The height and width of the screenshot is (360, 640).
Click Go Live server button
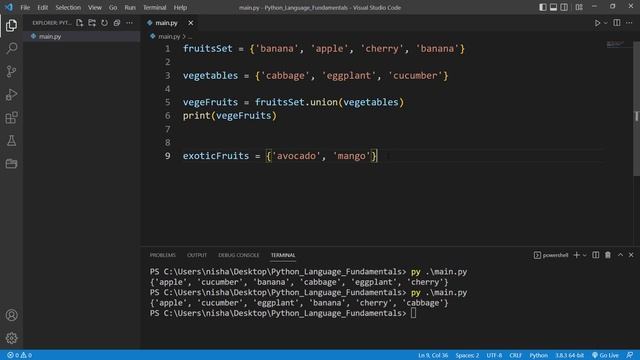pyautogui.click(x=605, y=355)
